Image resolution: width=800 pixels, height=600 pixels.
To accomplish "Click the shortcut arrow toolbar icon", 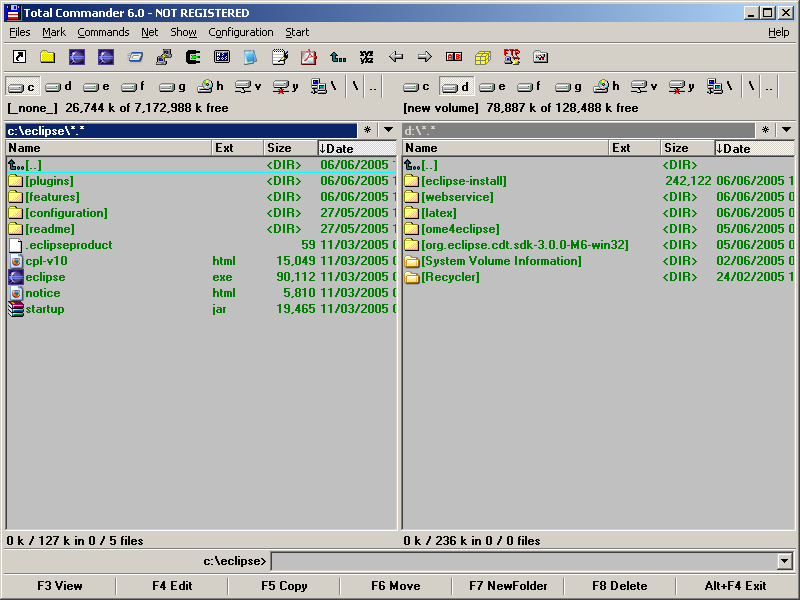I will 19,57.
